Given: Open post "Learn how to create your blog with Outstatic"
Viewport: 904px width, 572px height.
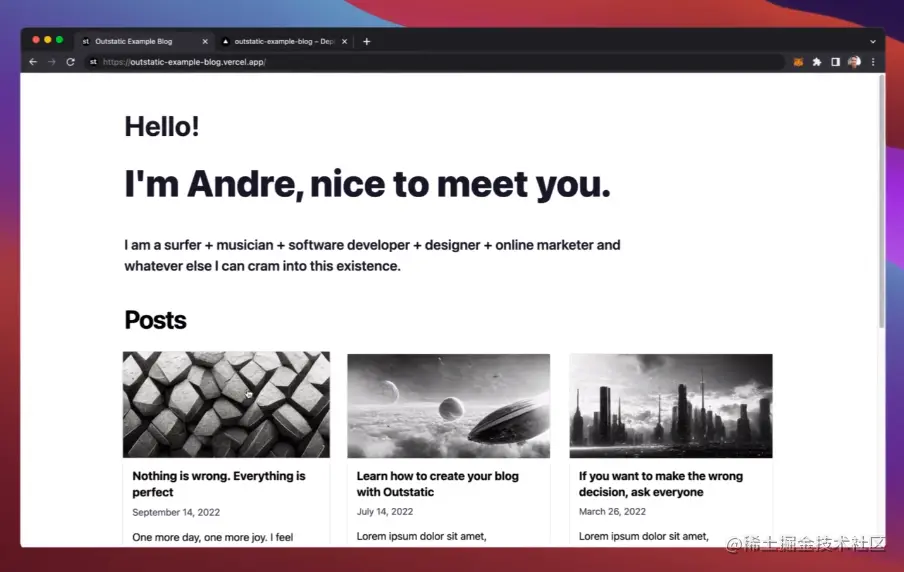Looking at the screenshot, I should (438, 484).
